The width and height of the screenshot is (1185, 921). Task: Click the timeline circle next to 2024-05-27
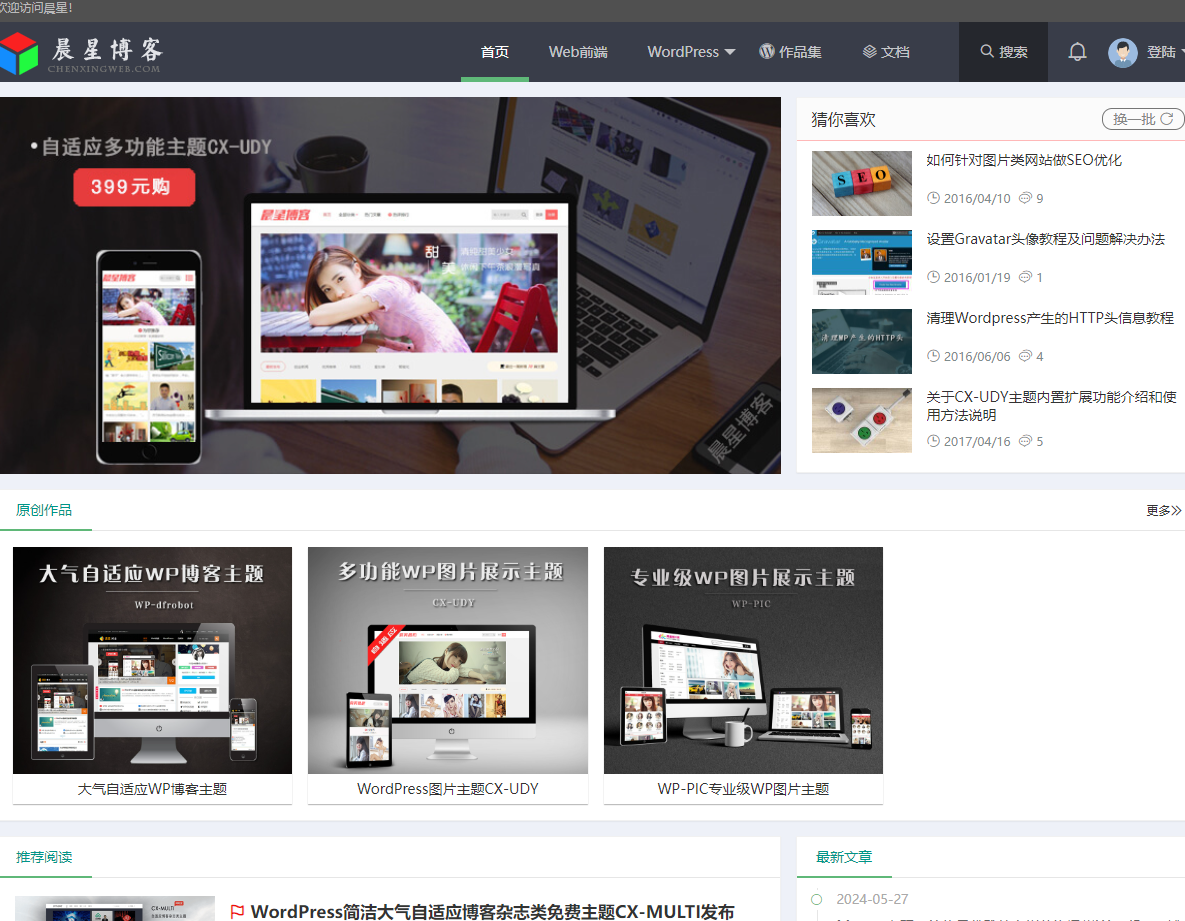tap(816, 899)
